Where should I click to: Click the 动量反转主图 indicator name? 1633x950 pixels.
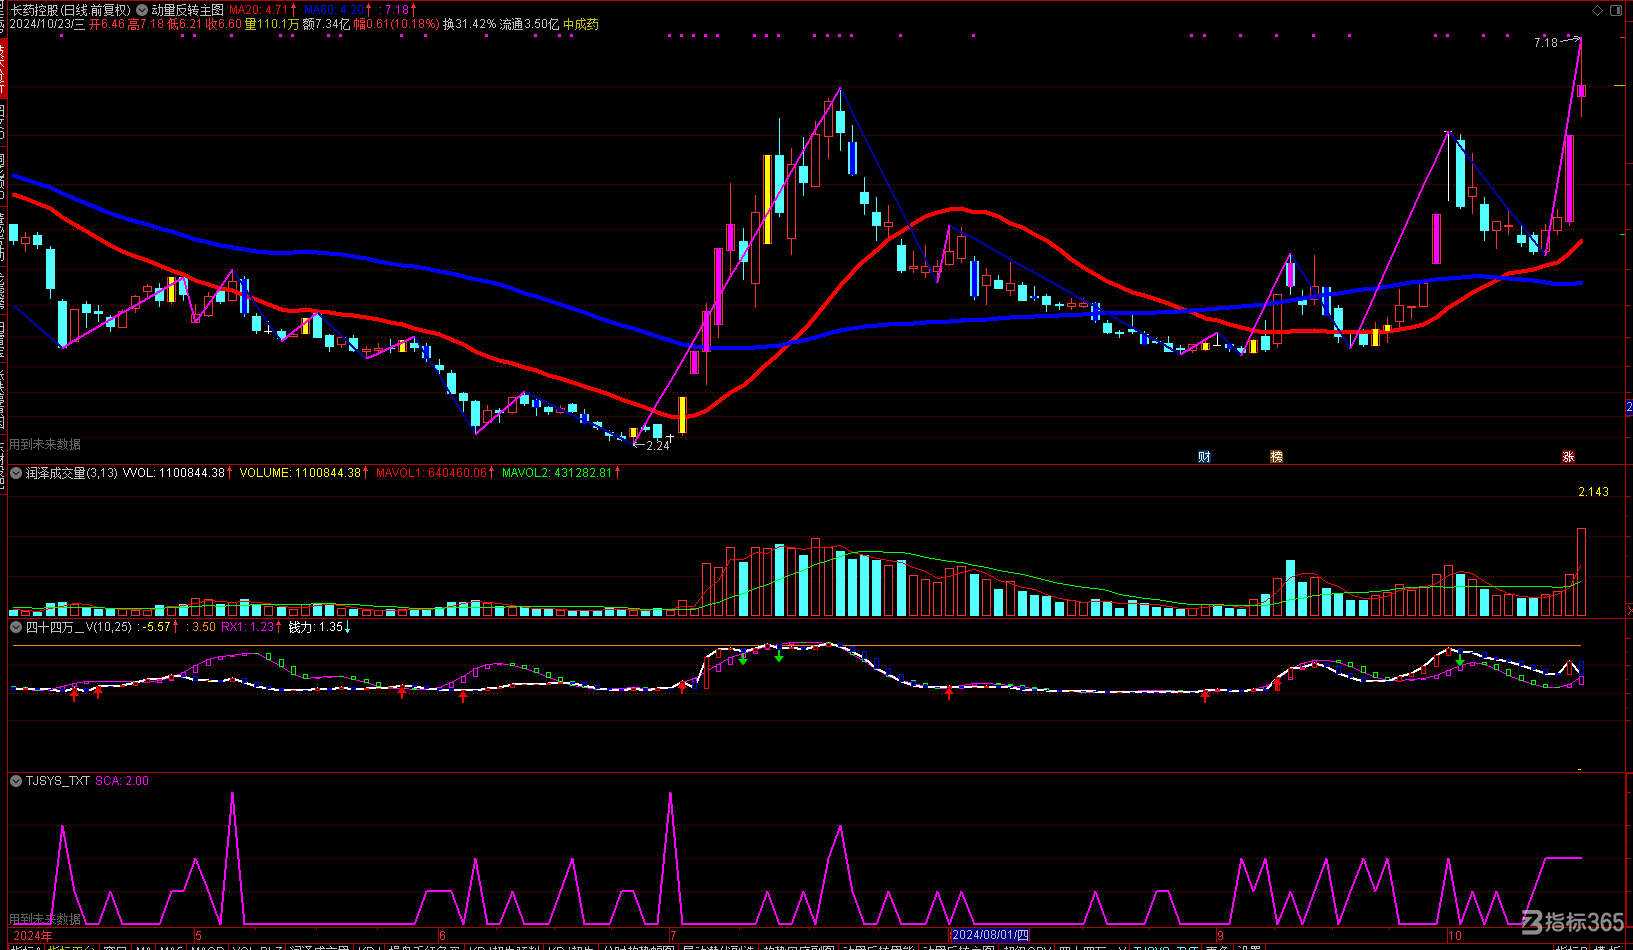[x=188, y=10]
